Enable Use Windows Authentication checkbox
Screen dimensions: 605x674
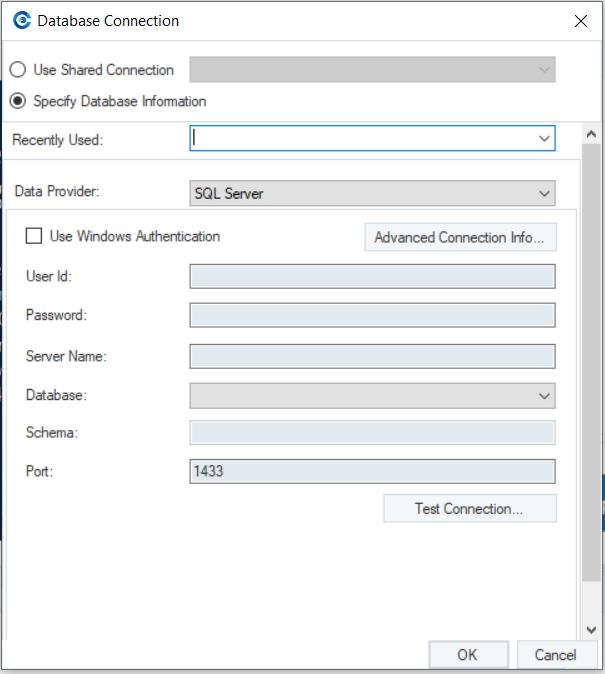(x=34, y=236)
